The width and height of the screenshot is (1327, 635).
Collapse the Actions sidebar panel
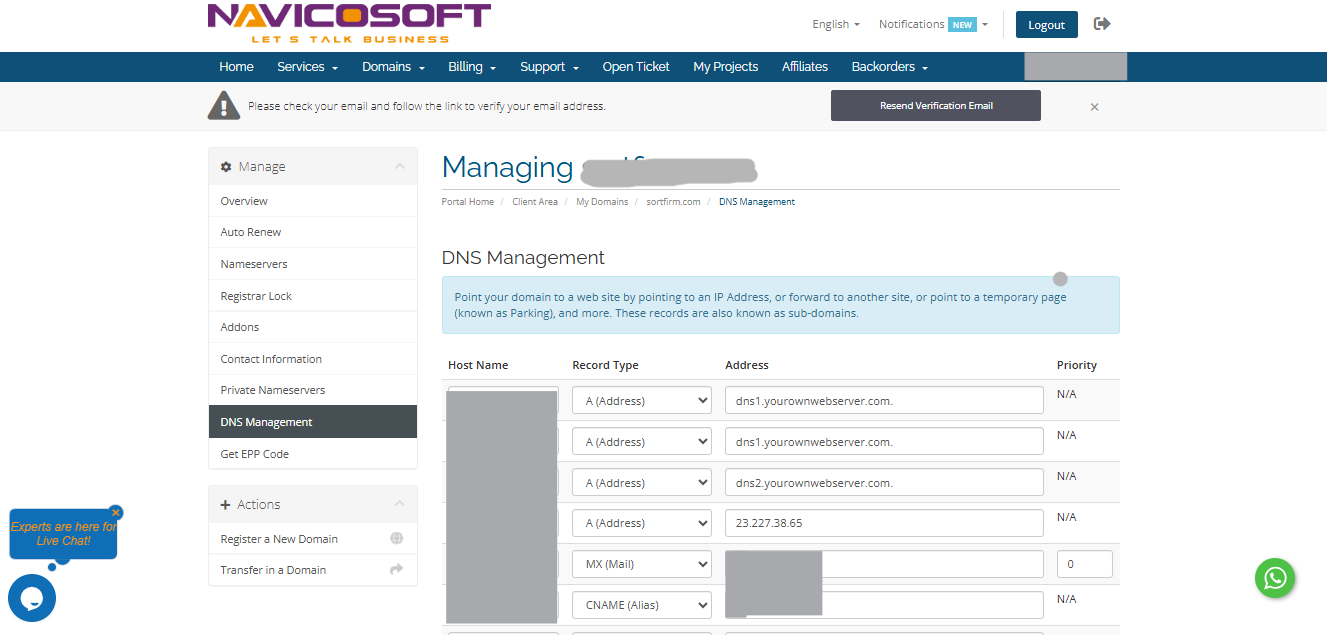[399, 505]
